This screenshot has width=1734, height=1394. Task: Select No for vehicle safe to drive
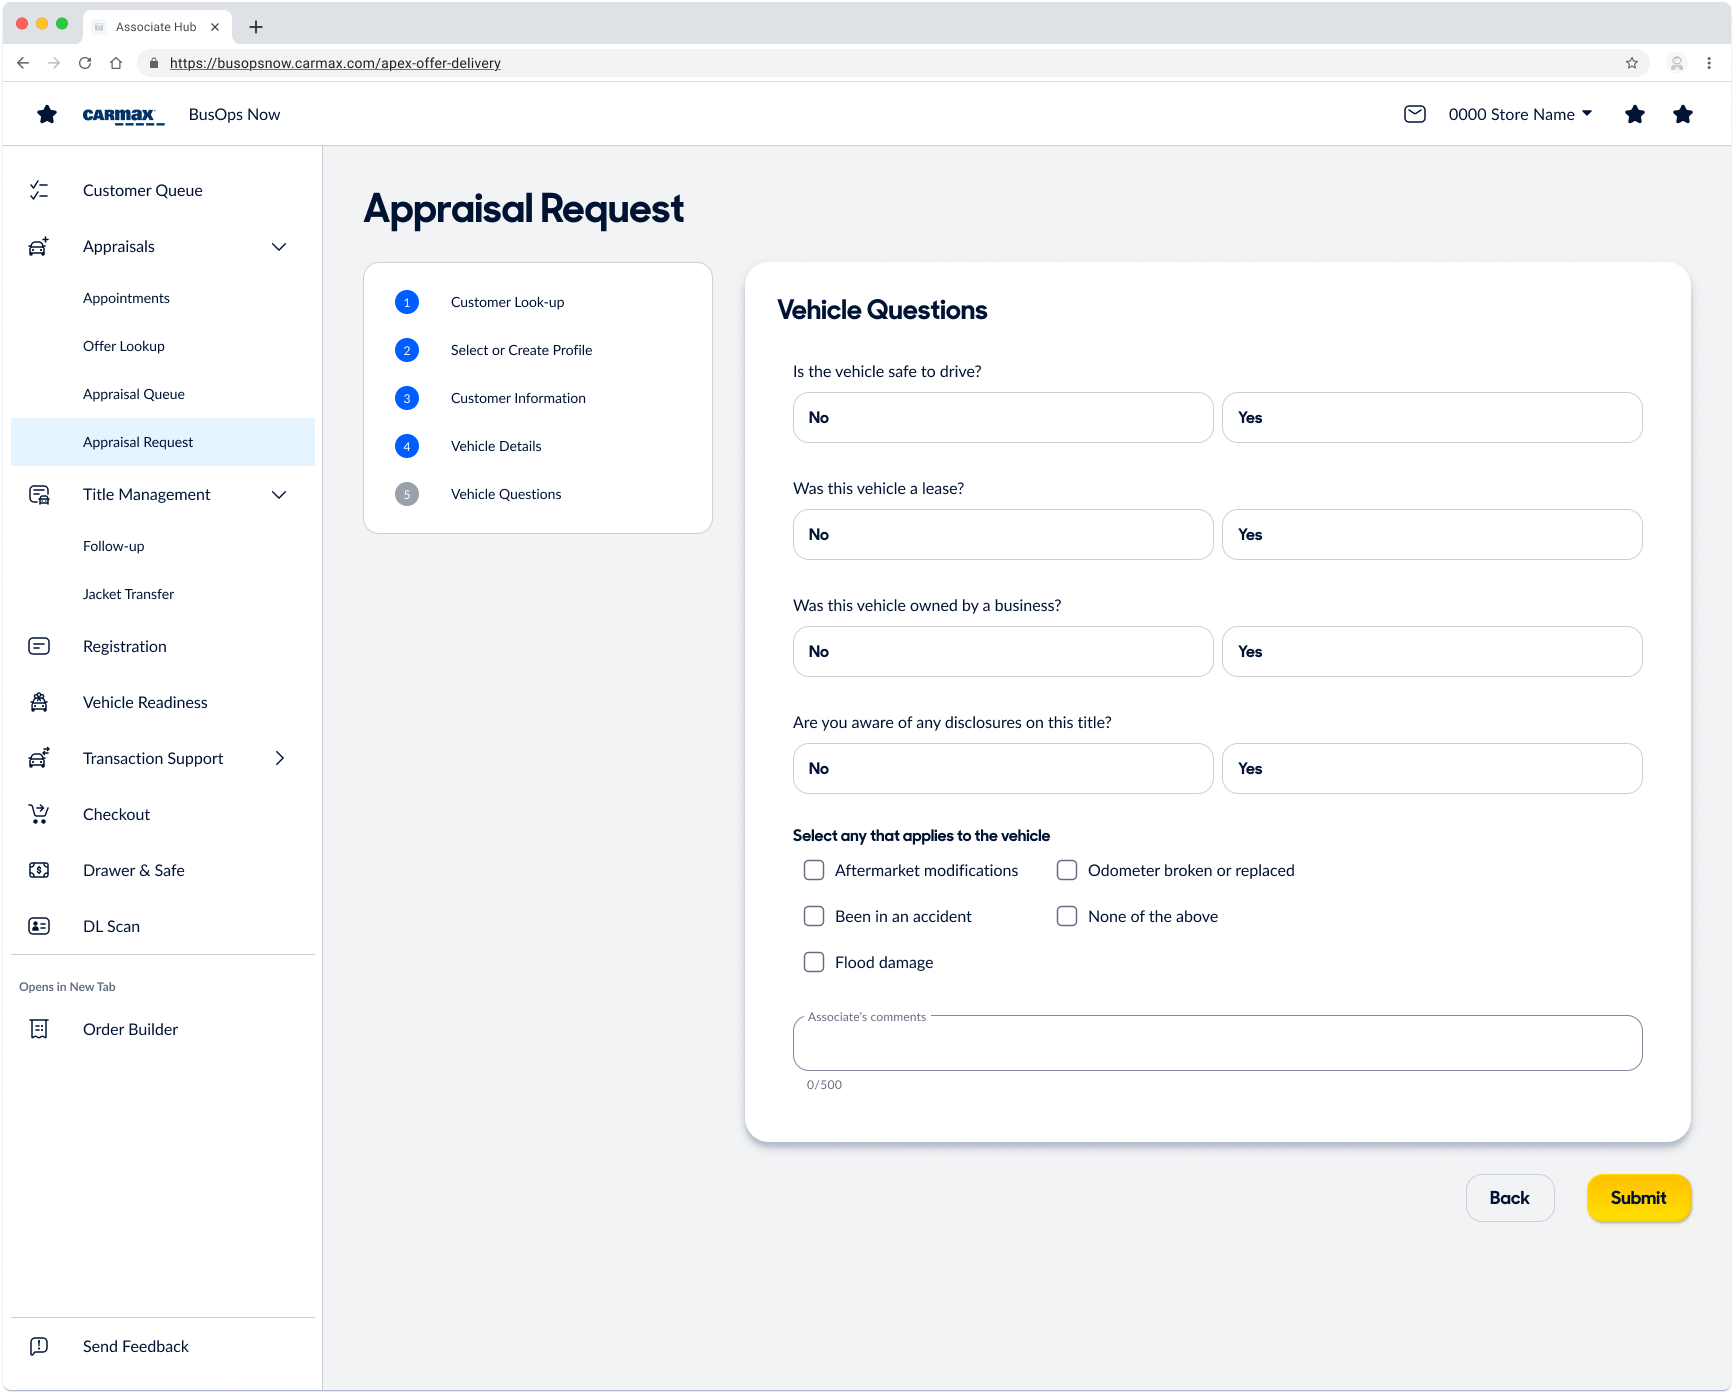coord(1003,417)
